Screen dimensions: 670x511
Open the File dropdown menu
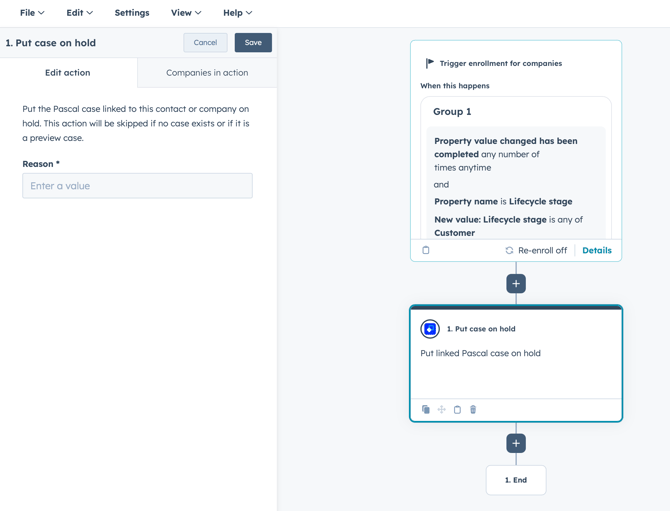click(x=32, y=13)
